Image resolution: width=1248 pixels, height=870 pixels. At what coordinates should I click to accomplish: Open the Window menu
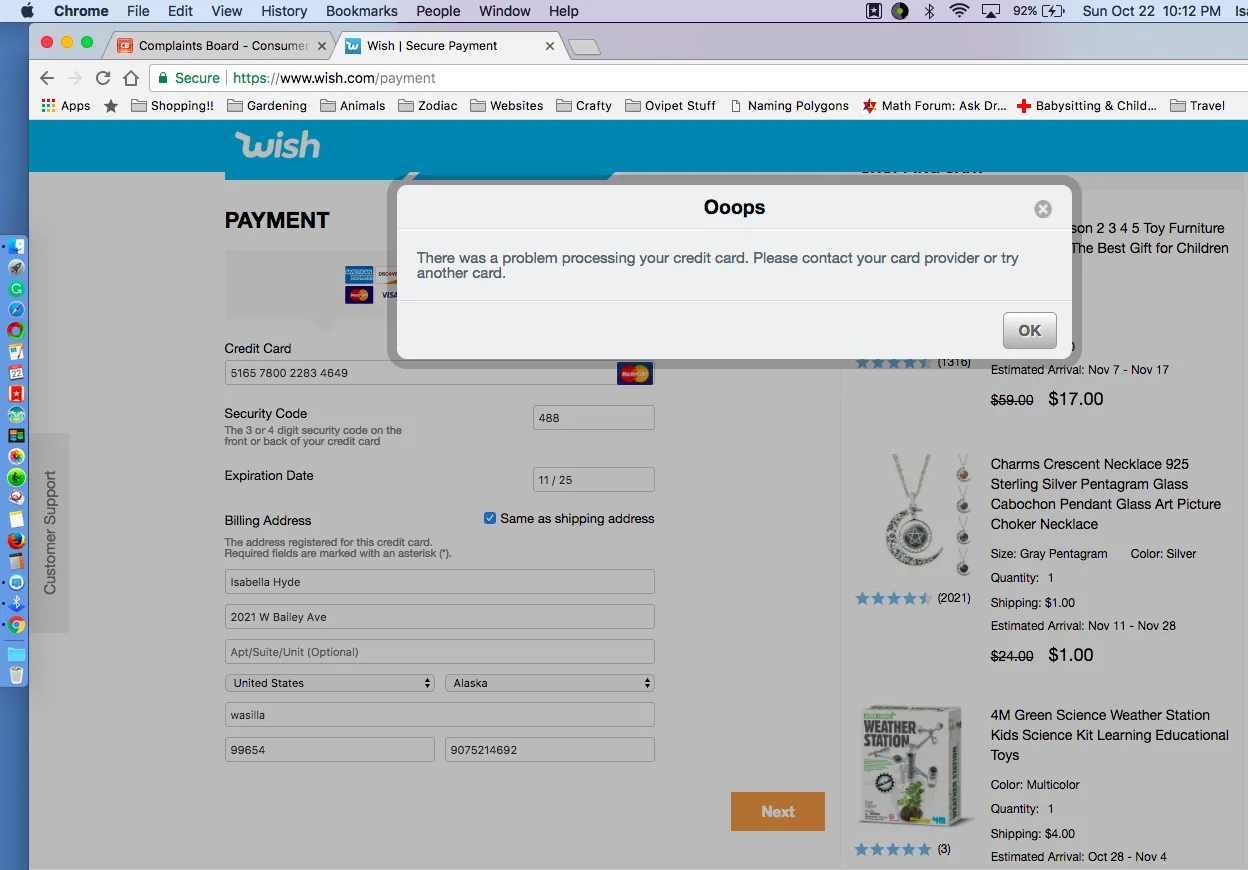point(505,11)
